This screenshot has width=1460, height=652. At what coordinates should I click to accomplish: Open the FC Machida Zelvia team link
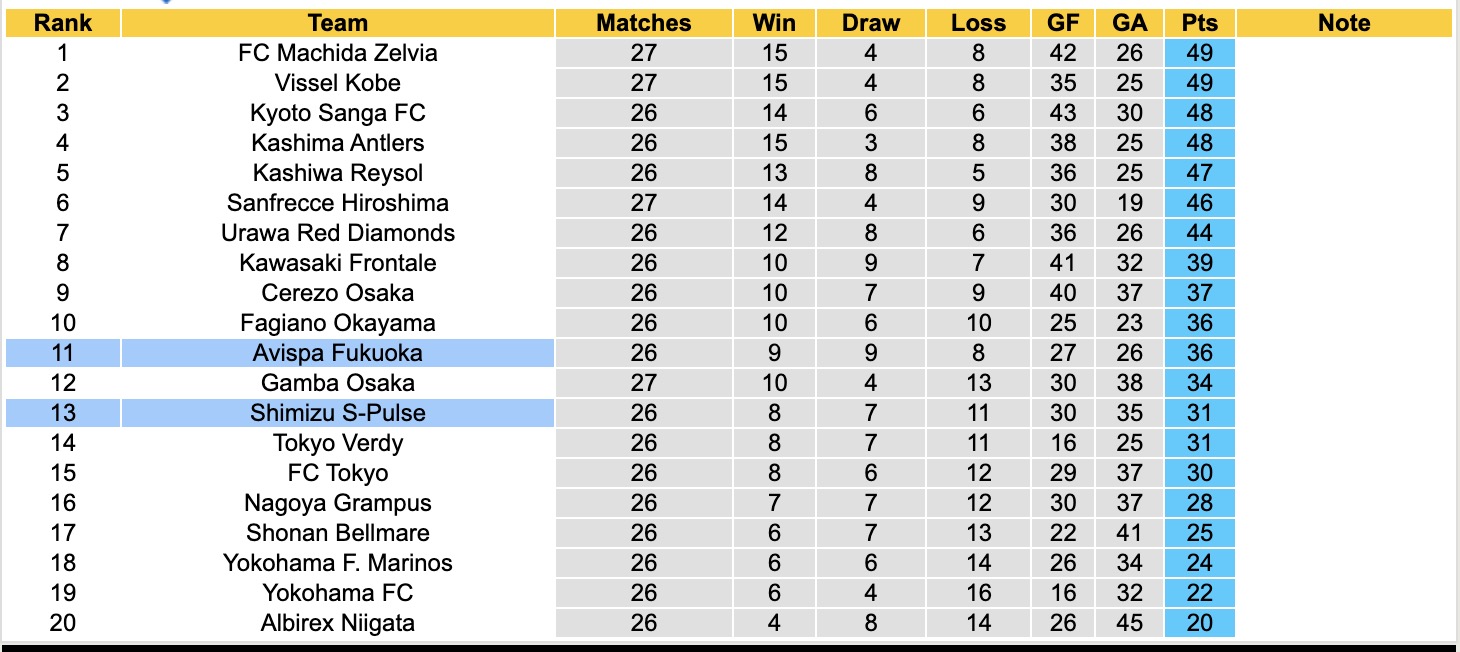(x=338, y=53)
